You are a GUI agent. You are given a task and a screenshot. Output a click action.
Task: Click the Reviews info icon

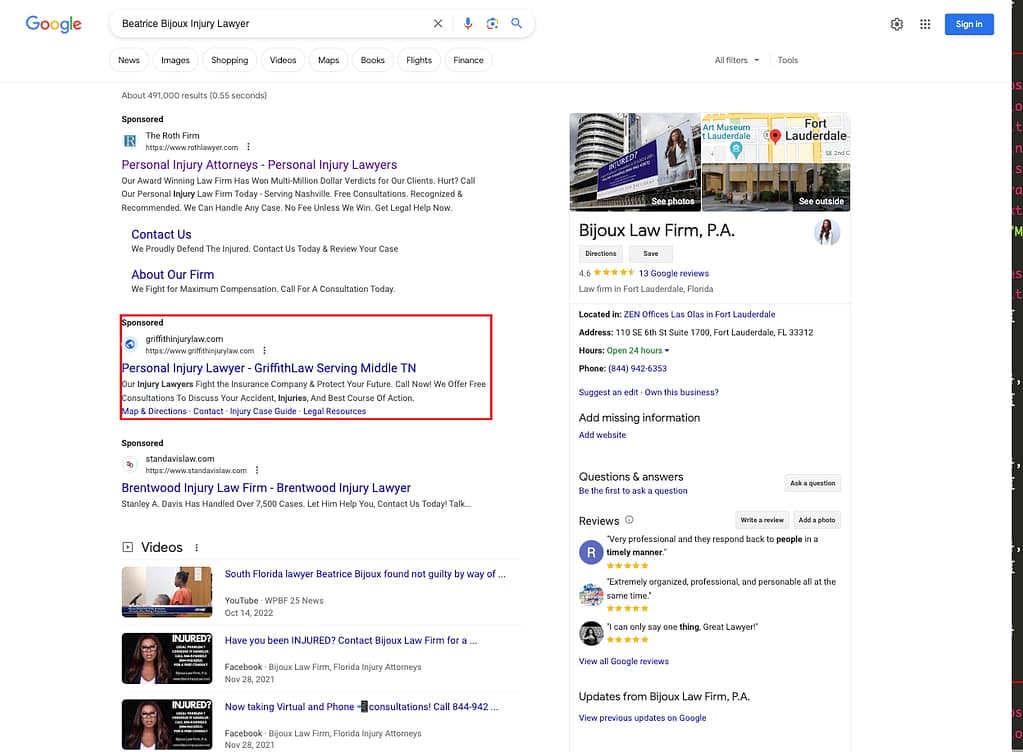point(629,520)
